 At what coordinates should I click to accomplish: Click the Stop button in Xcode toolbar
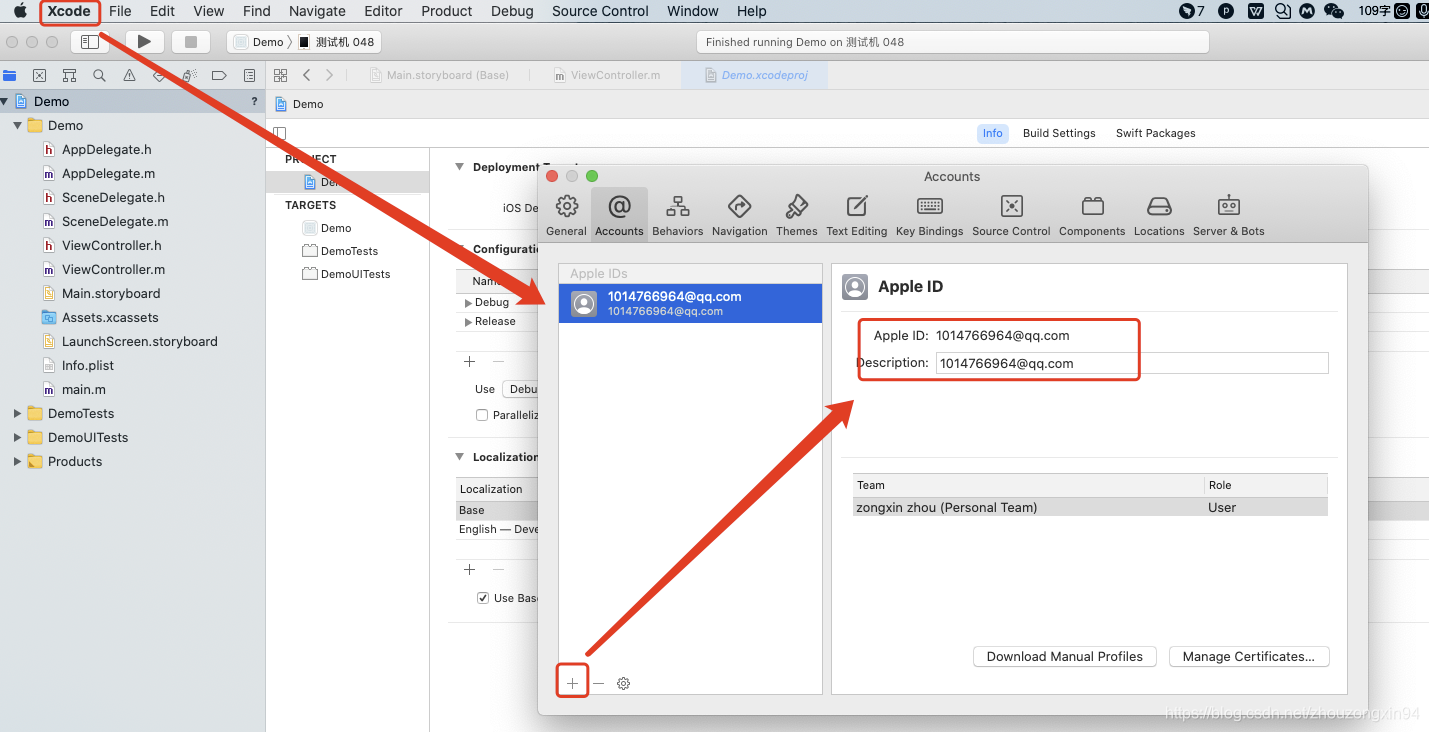tap(190, 42)
